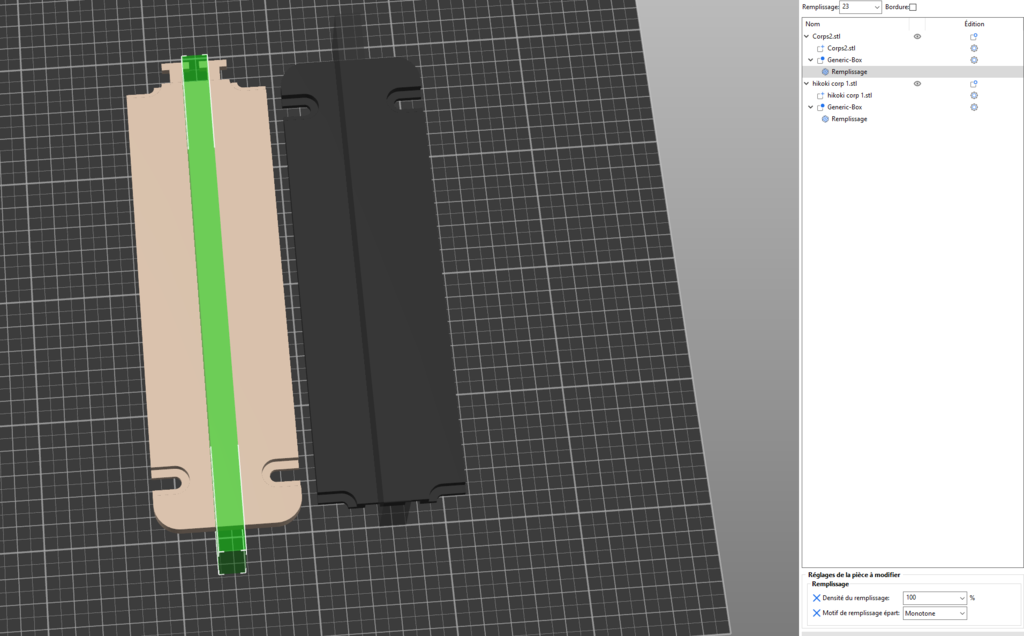This screenshot has width=1024, height=636.
Task: Click gear icon of second Generic-Box modifier
Action: click(973, 107)
